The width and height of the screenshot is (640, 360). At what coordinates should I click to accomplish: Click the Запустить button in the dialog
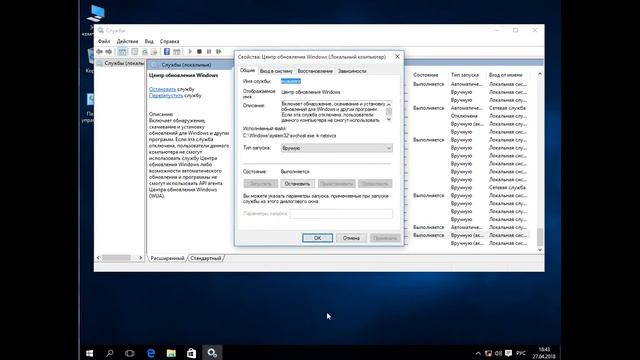pos(260,184)
